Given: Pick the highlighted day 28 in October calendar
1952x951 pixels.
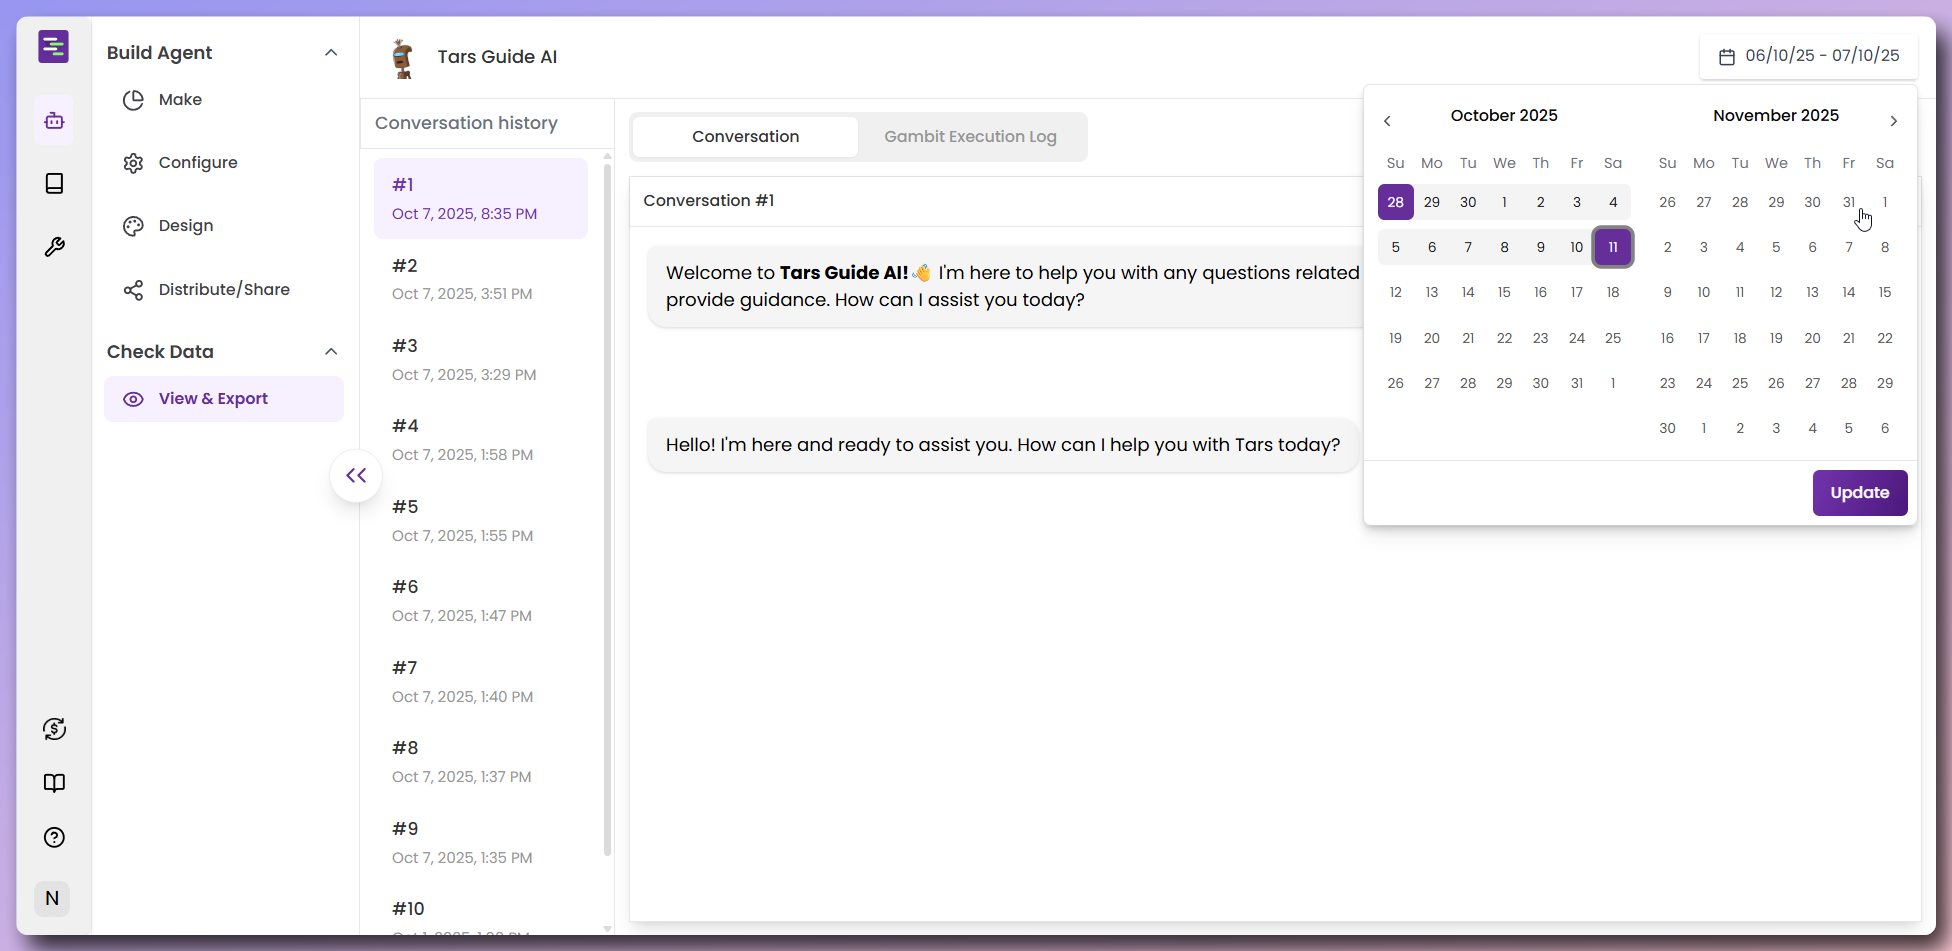Looking at the screenshot, I should [x=1395, y=202].
